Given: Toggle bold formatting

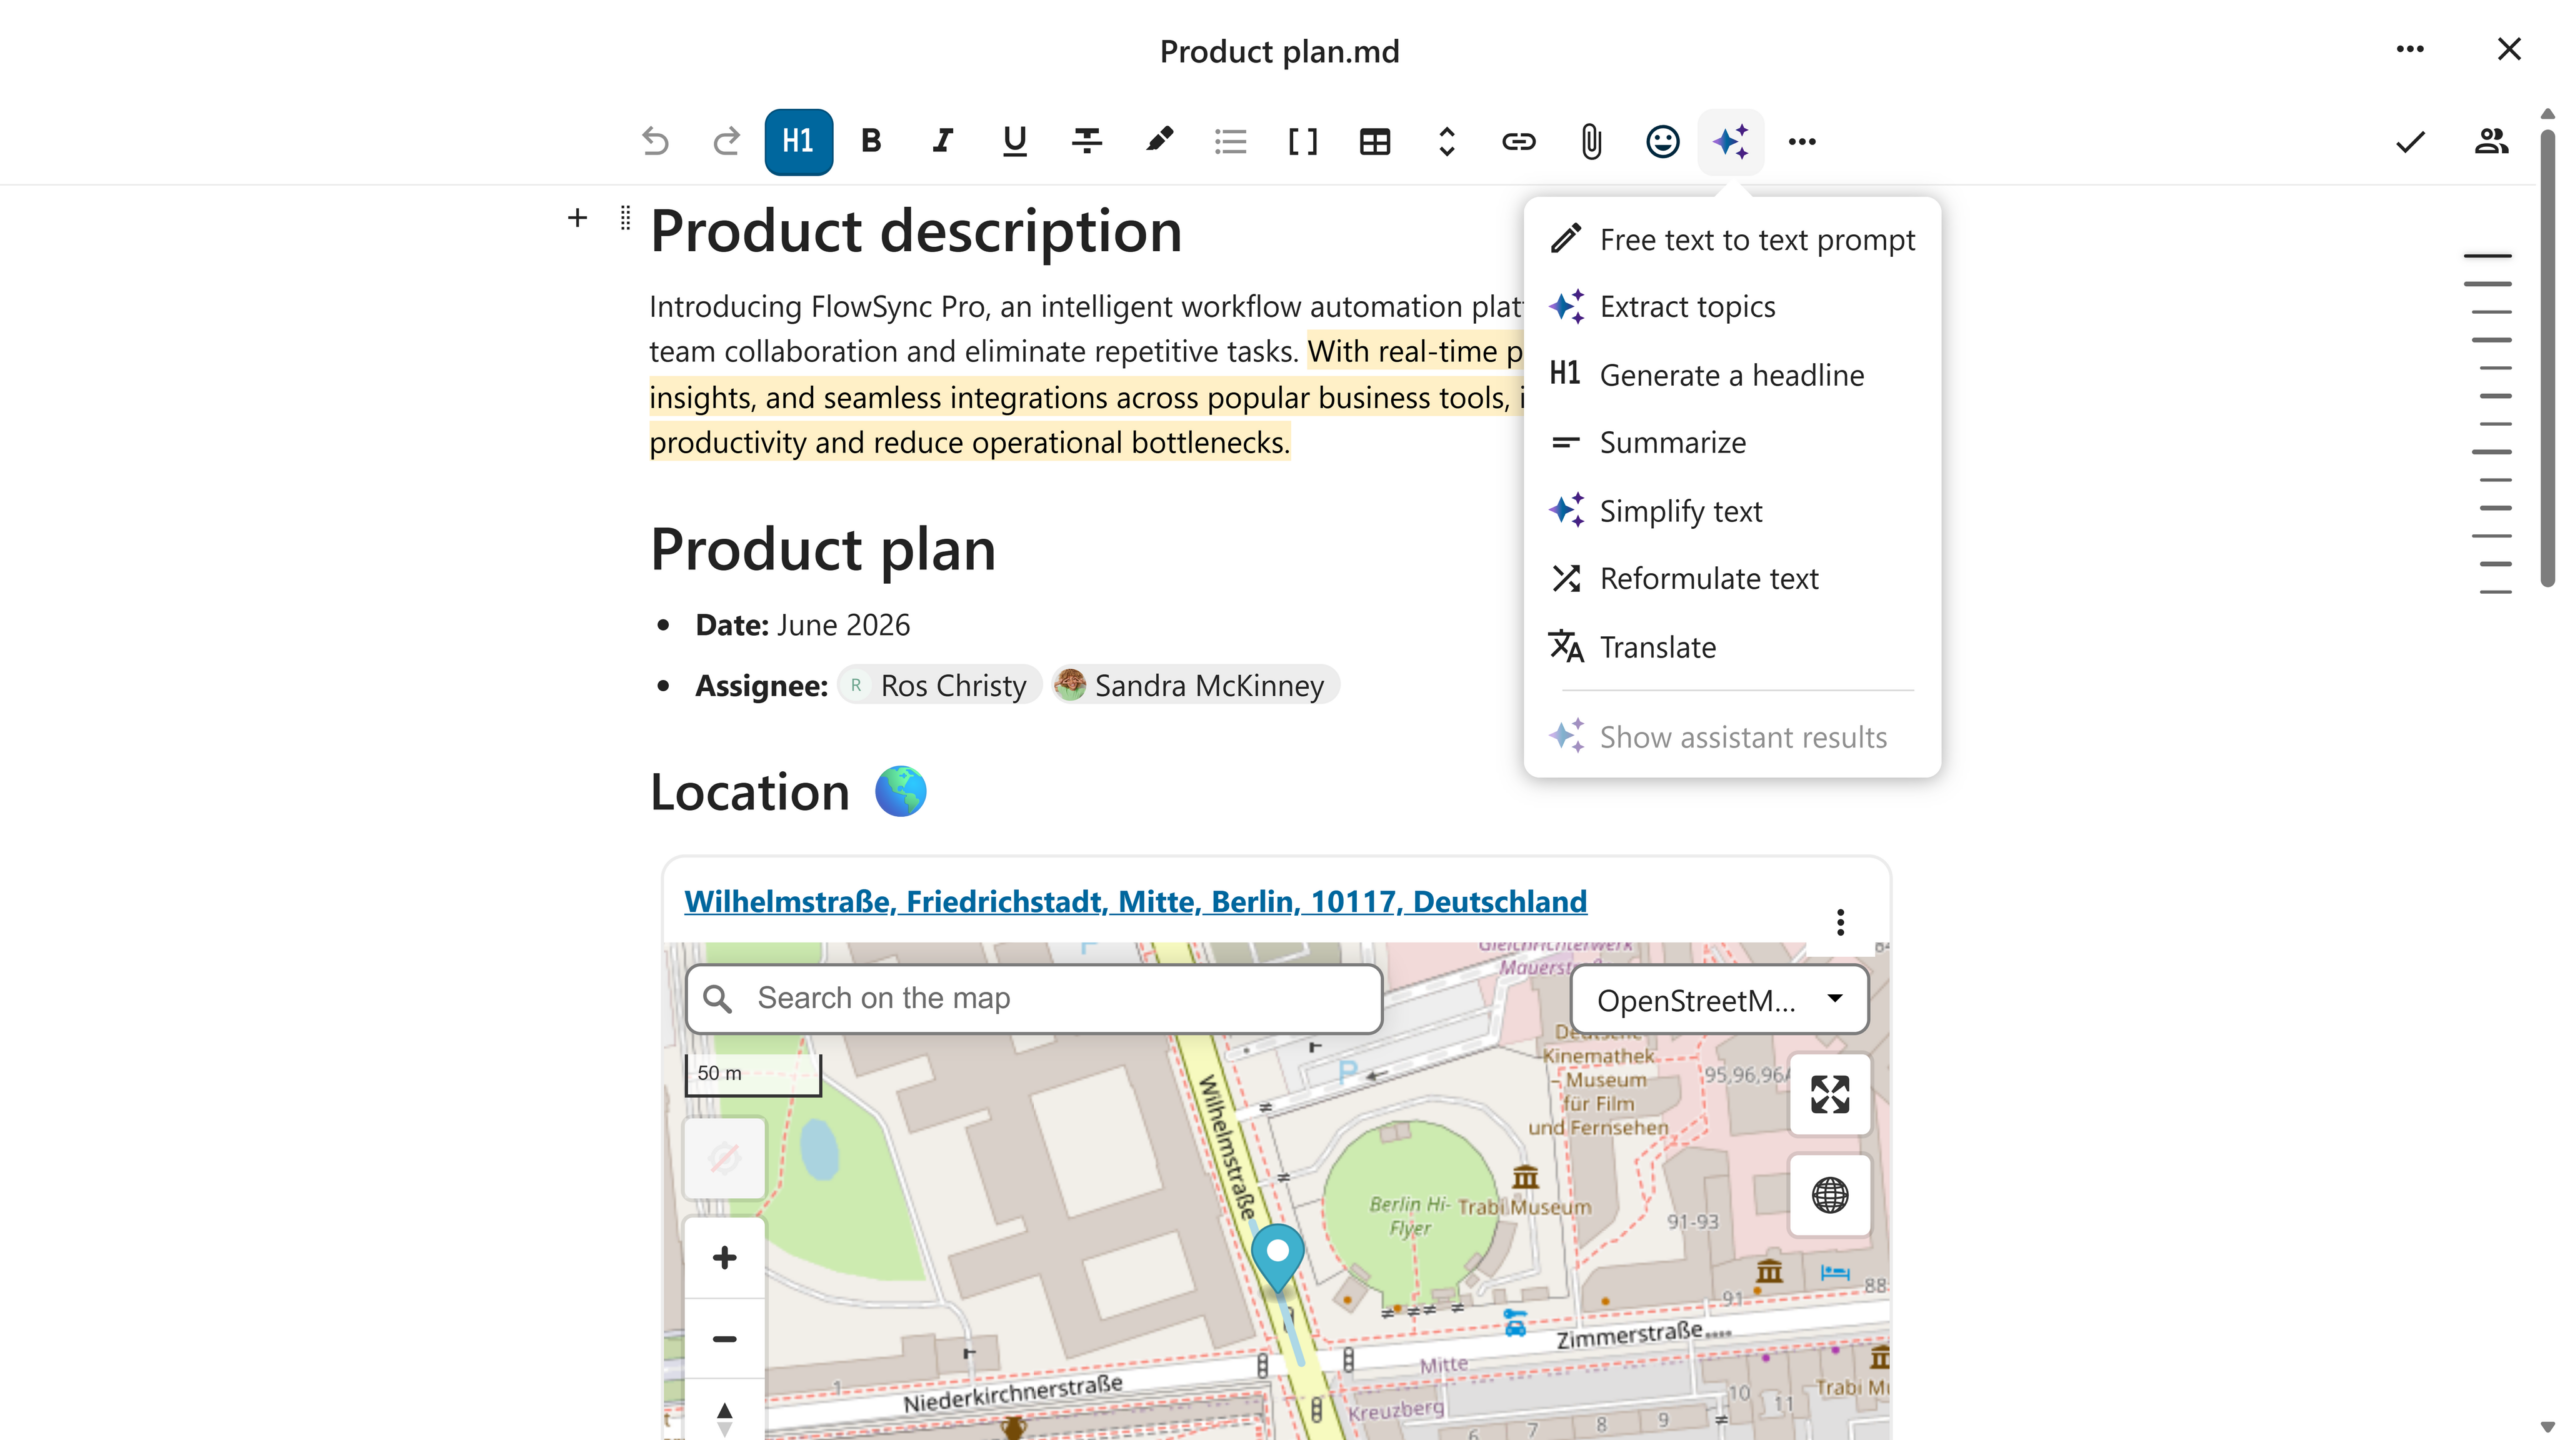Looking at the screenshot, I should 871,141.
